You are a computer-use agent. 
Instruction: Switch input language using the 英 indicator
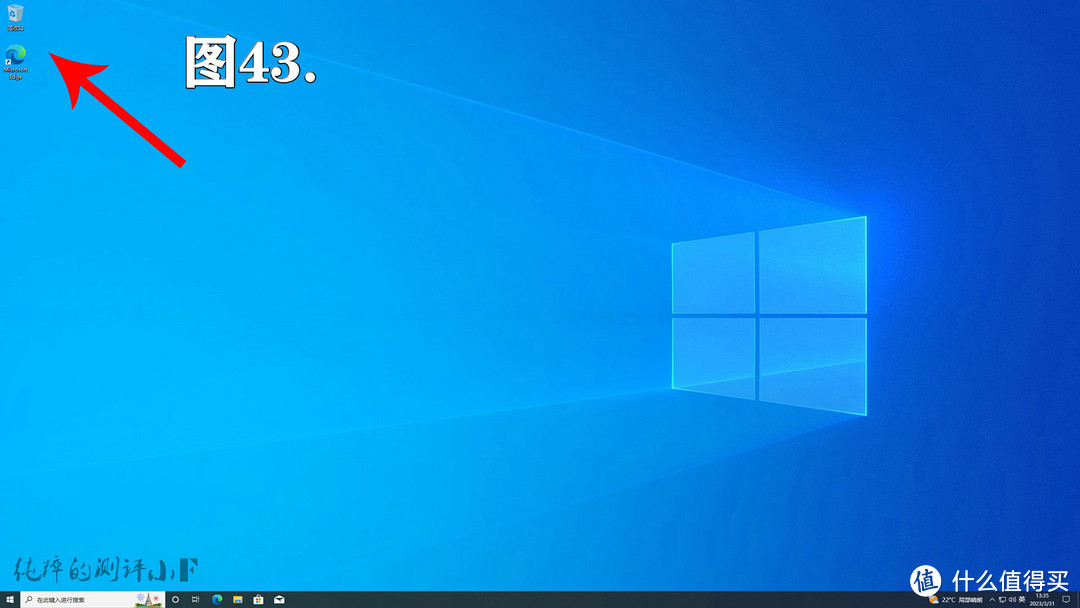point(1022,600)
